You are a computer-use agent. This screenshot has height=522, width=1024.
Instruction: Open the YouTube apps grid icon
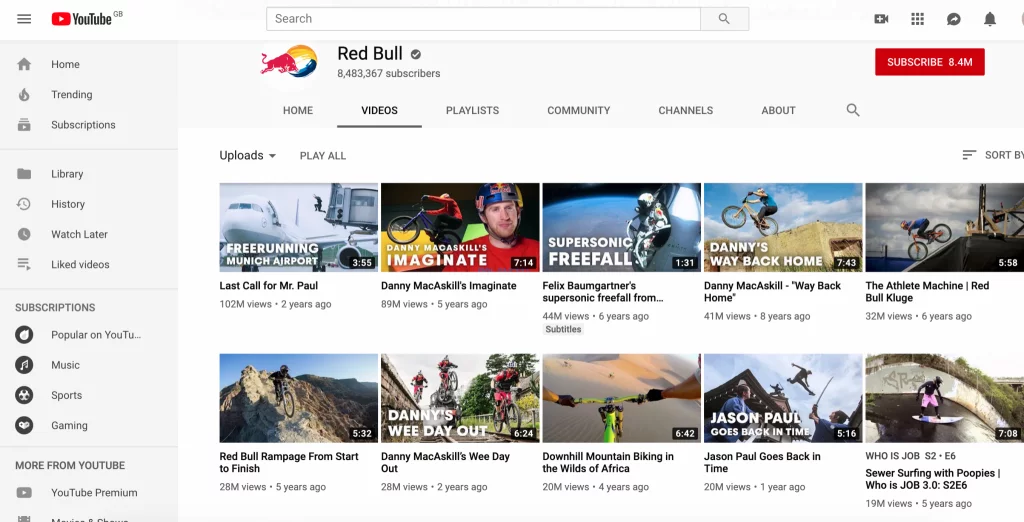[x=918, y=19]
